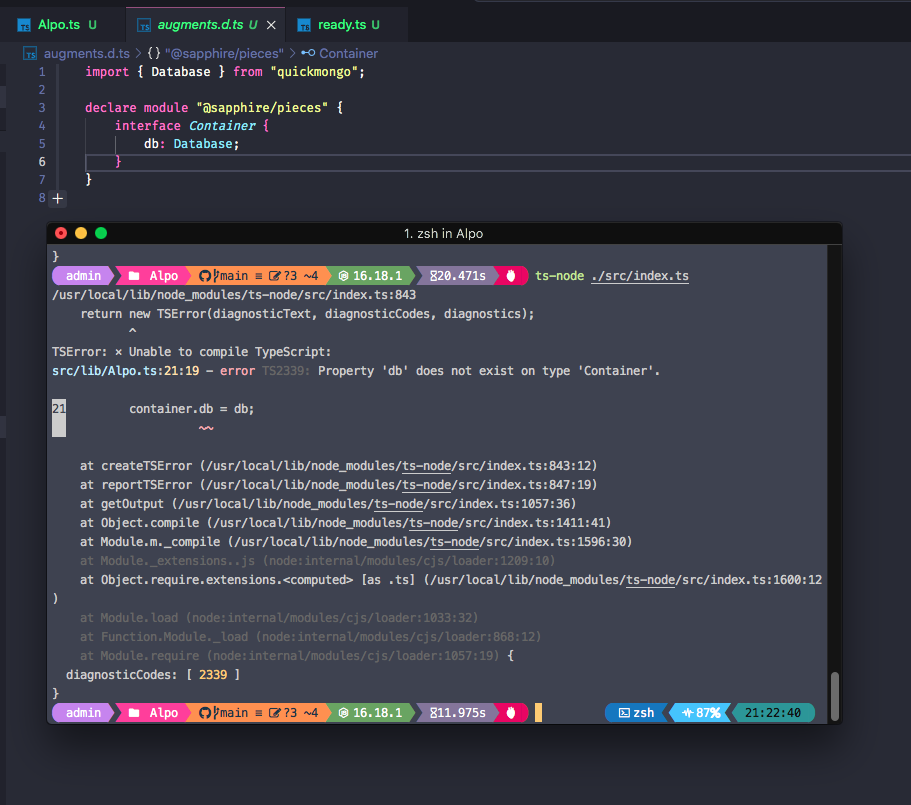Click augments.d.ts in the breadcrumb path
Viewport: 911px width, 805px height.
87,53
